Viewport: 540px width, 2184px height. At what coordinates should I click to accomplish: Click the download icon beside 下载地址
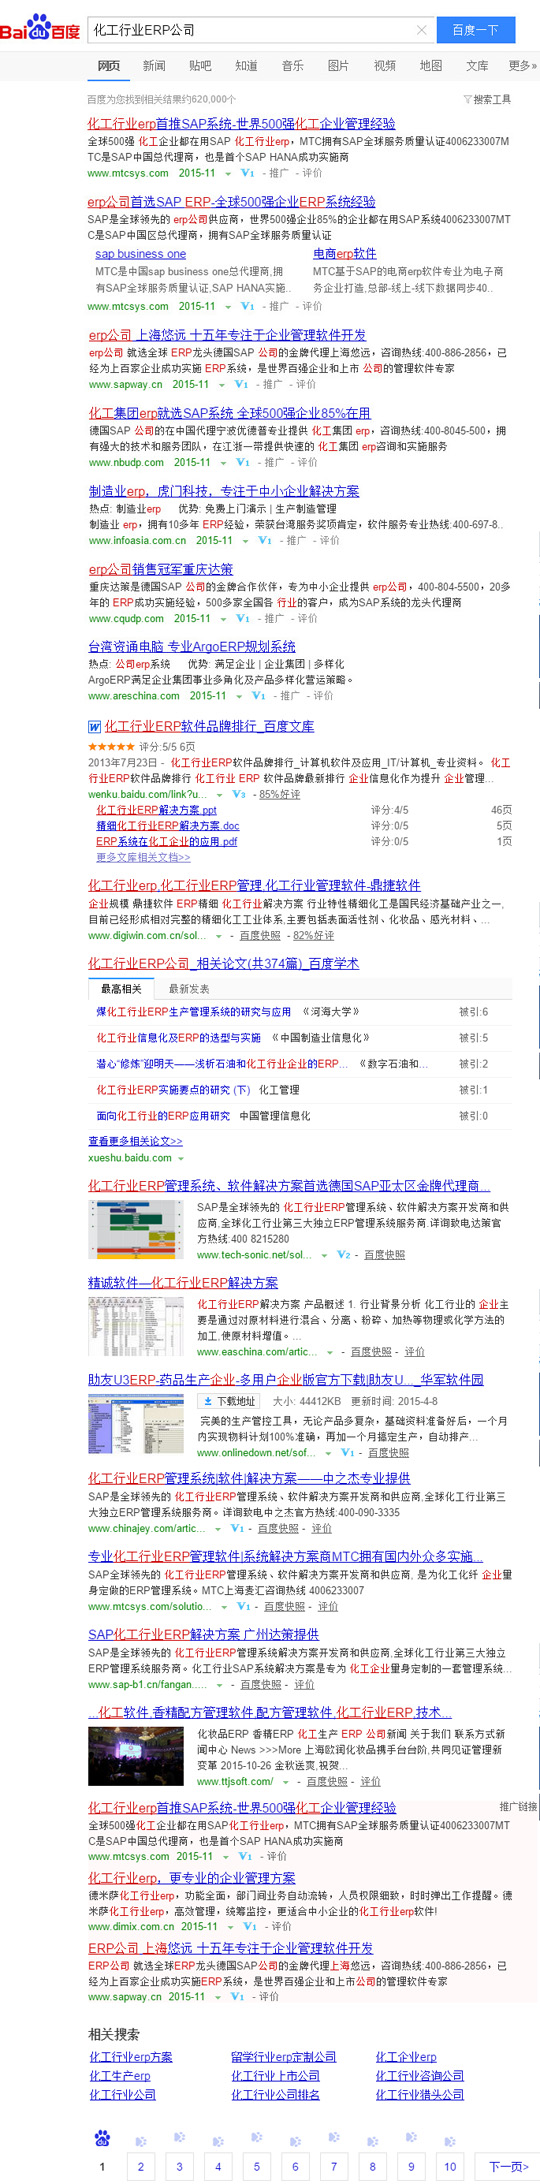pyautogui.click(x=207, y=1401)
